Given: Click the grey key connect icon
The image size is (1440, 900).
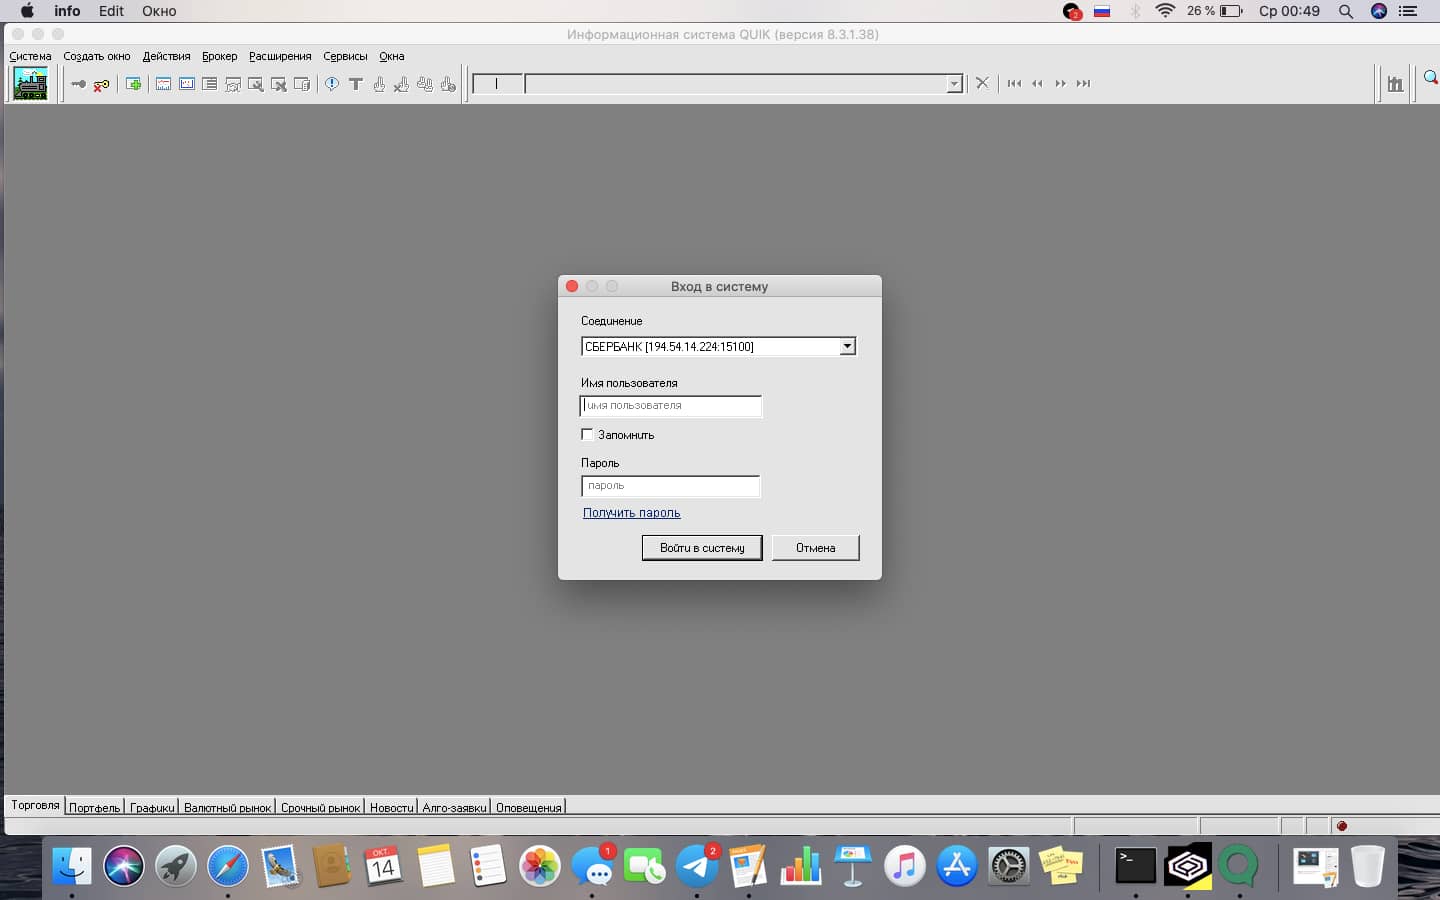Looking at the screenshot, I should tap(78, 84).
